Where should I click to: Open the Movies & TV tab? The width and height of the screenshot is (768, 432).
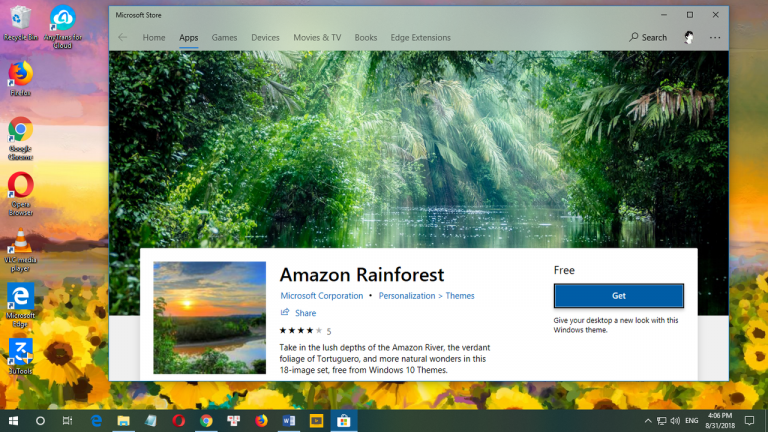click(x=317, y=37)
